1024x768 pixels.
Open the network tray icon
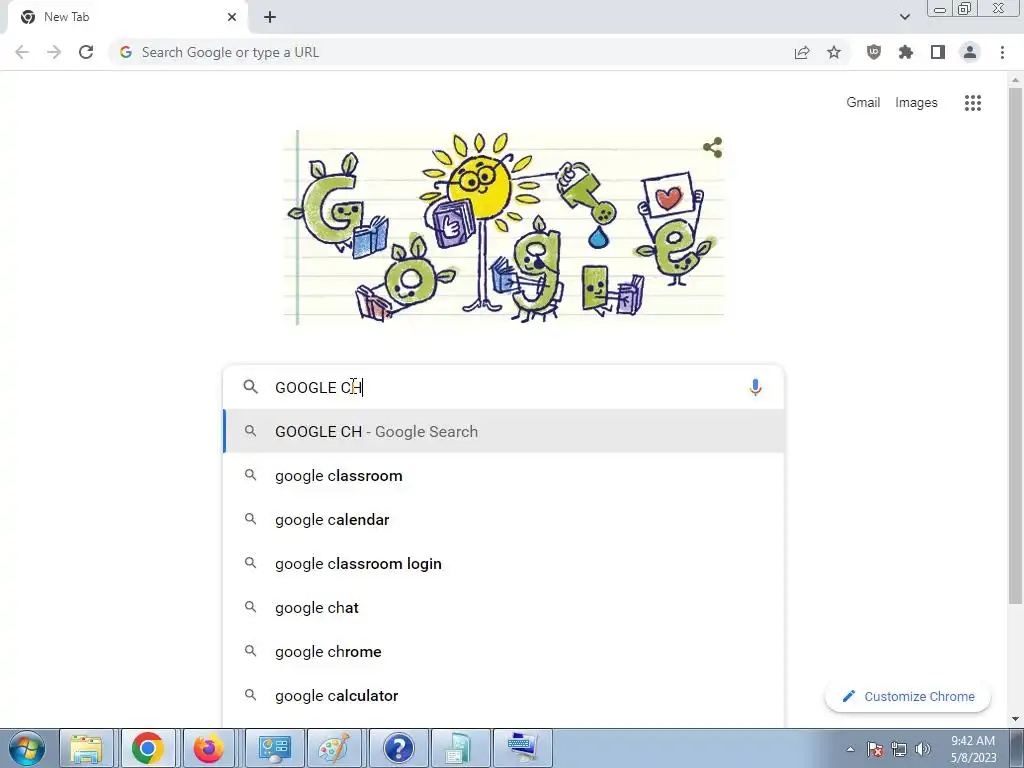click(x=899, y=749)
